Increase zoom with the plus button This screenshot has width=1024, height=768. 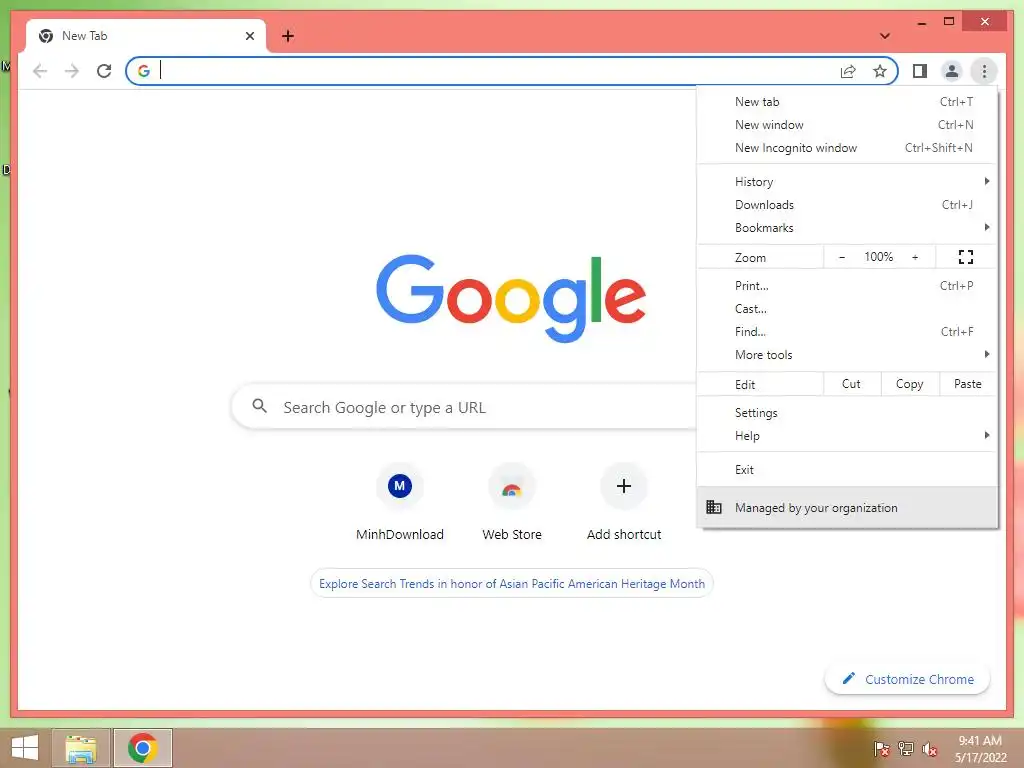click(915, 257)
